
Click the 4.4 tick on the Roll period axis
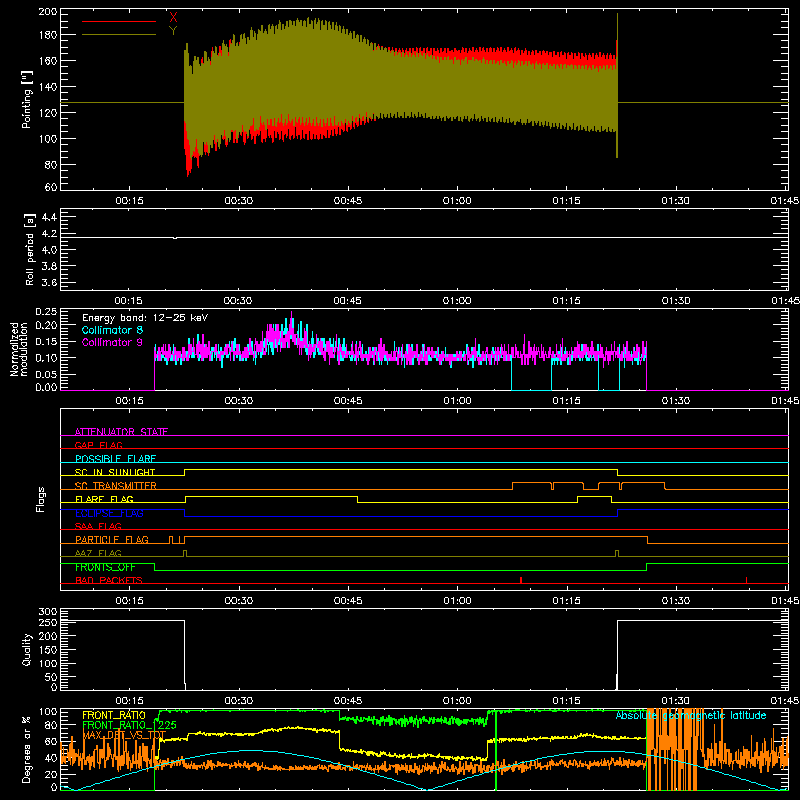point(49,217)
